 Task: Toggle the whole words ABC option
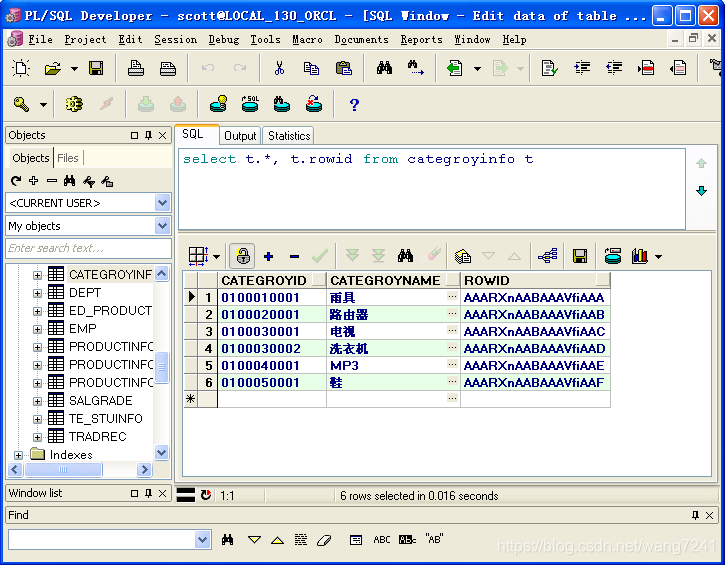[x=381, y=540]
